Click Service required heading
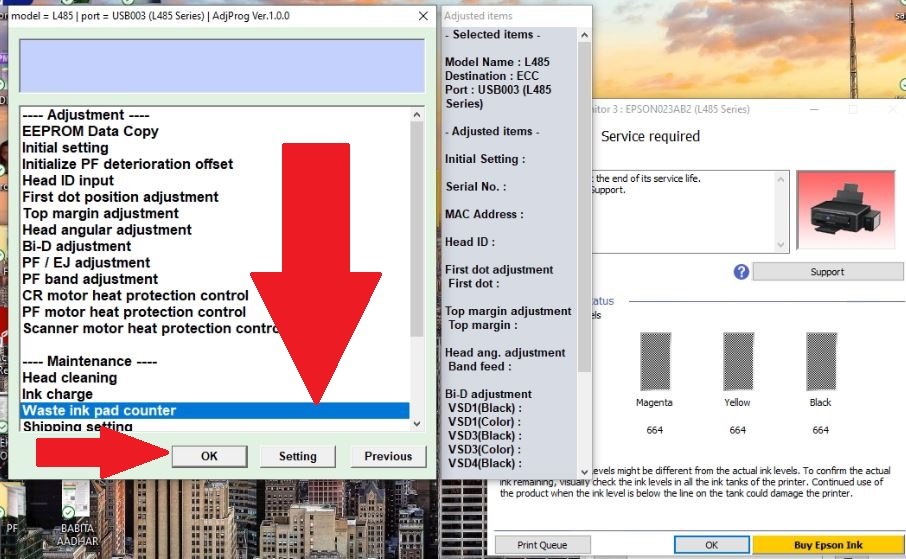The image size is (906, 559). 650,136
